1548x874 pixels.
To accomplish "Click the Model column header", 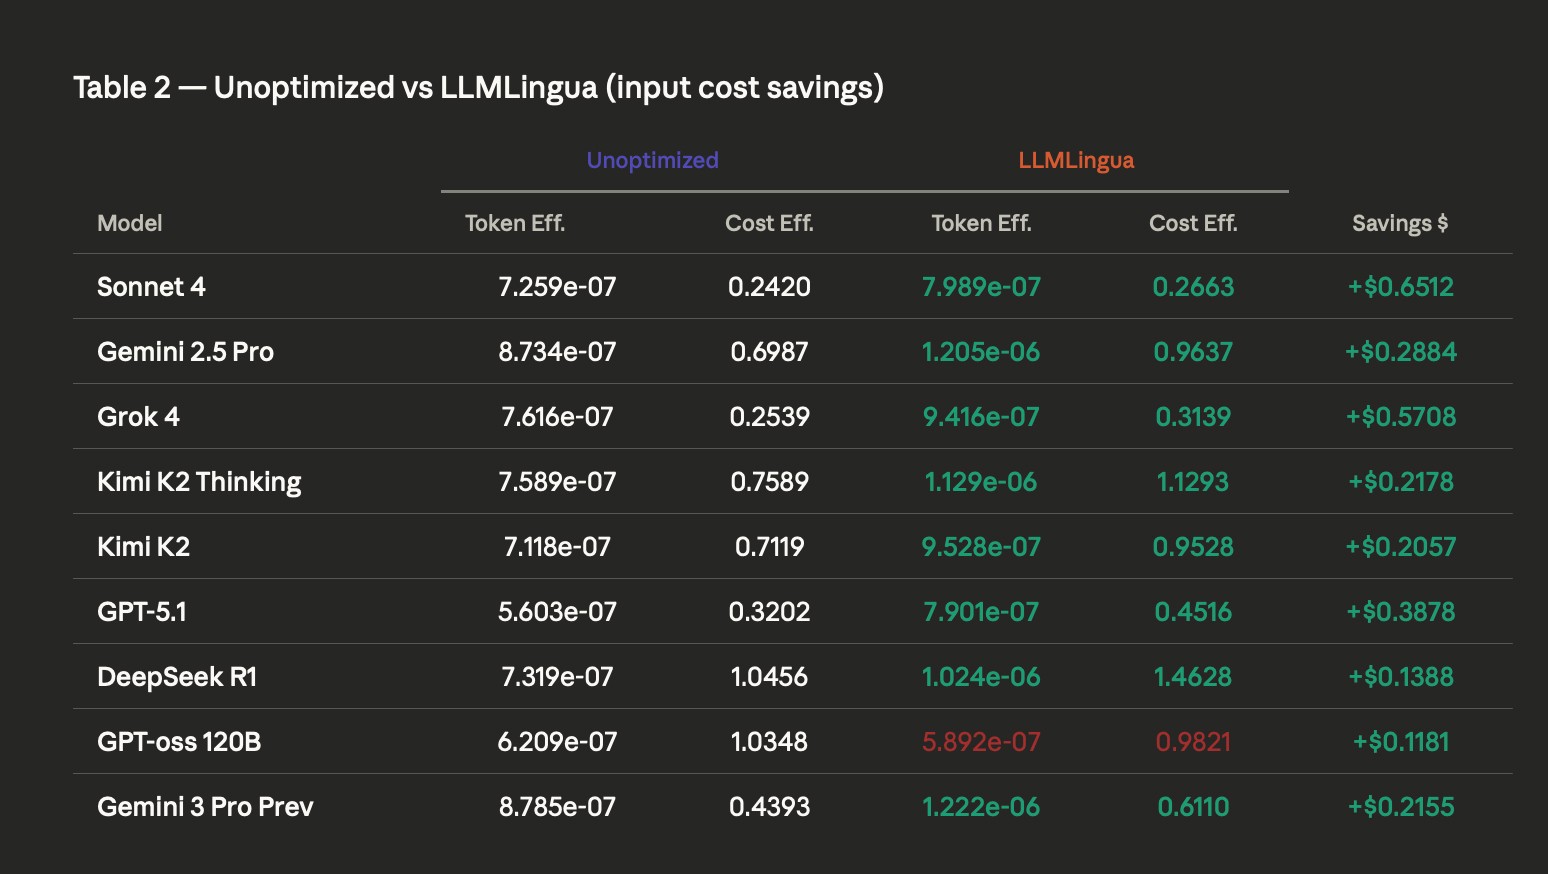I will (x=129, y=223).
